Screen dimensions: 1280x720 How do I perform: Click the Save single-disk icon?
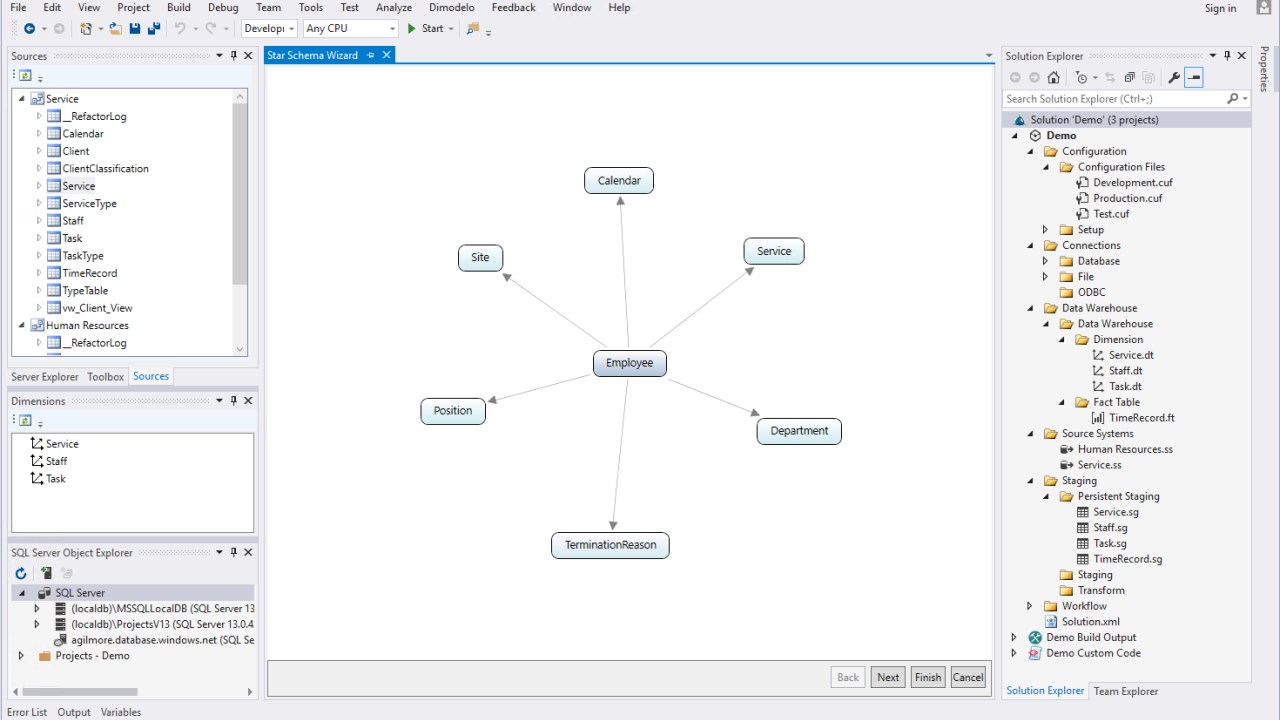pos(135,29)
